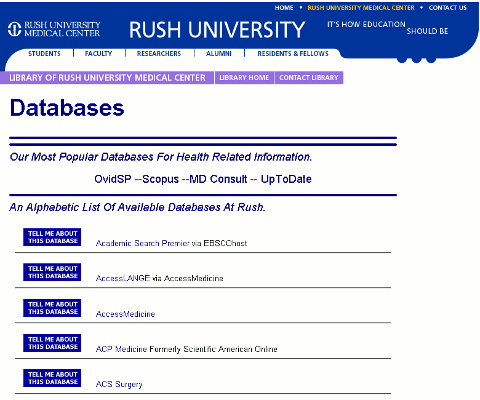Screen dimensions: 480x400
Task: Open the Faculty section
Action: pyautogui.click(x=98, y=54)
